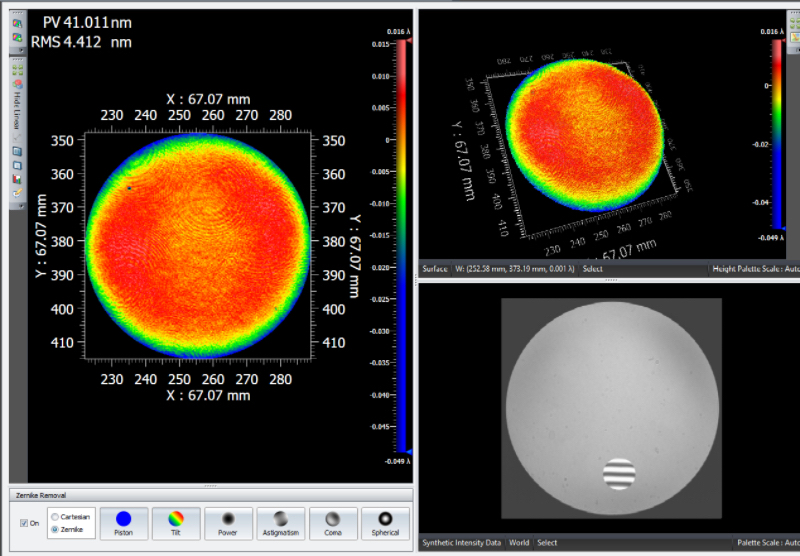Image resolution: width=800 pixels, height=556 pixels.
Task: Click the Piston Zernike removal button
Action: pos(124,523)
